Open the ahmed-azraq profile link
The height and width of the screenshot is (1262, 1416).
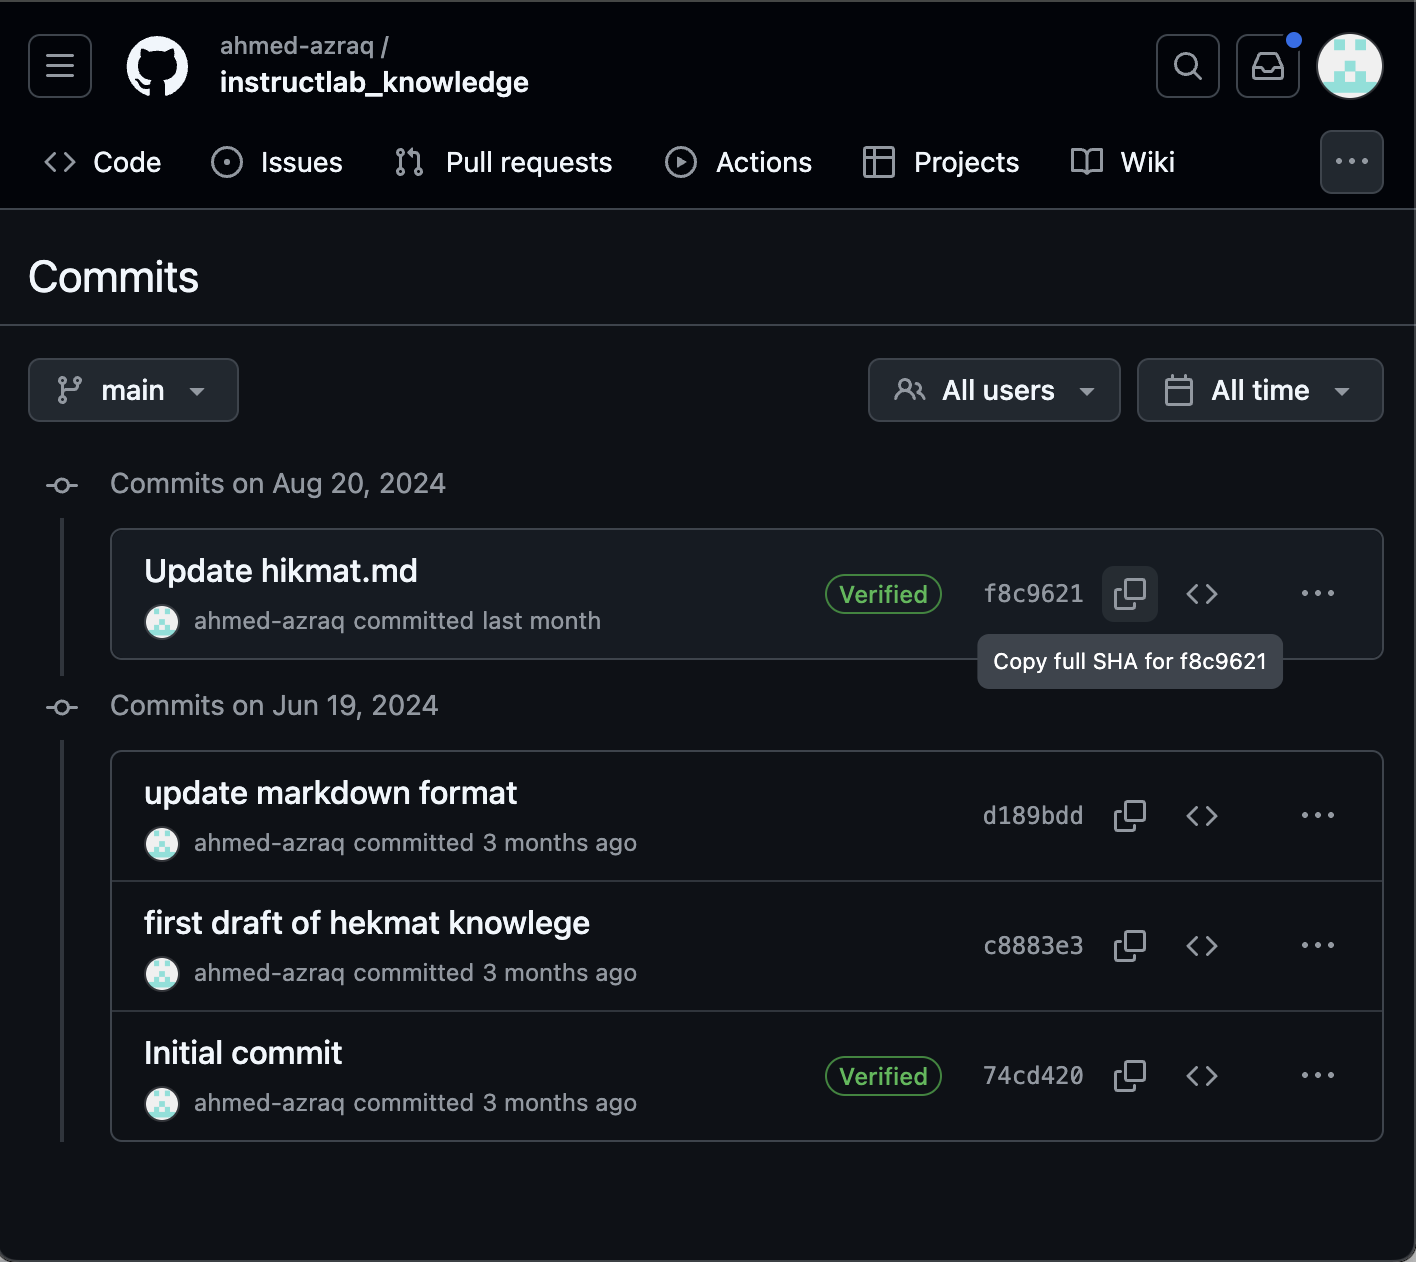click(x=300, y=45)
